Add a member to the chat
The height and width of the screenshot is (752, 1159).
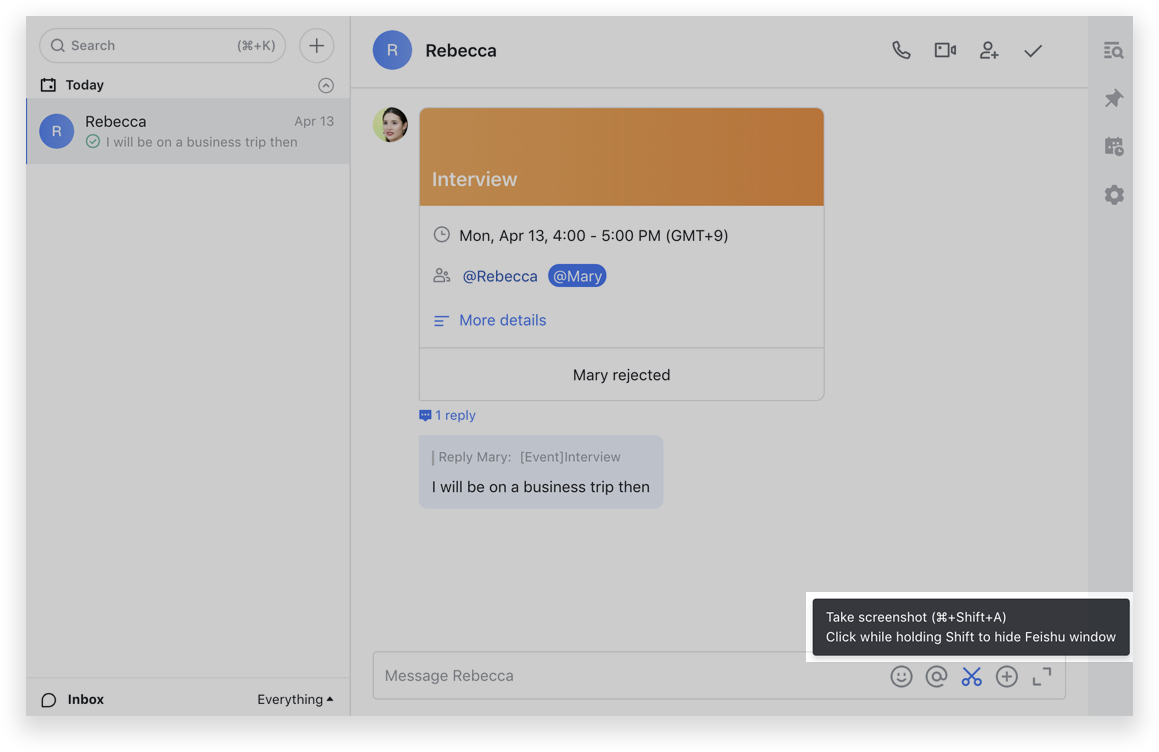click(x=989, y=50)
